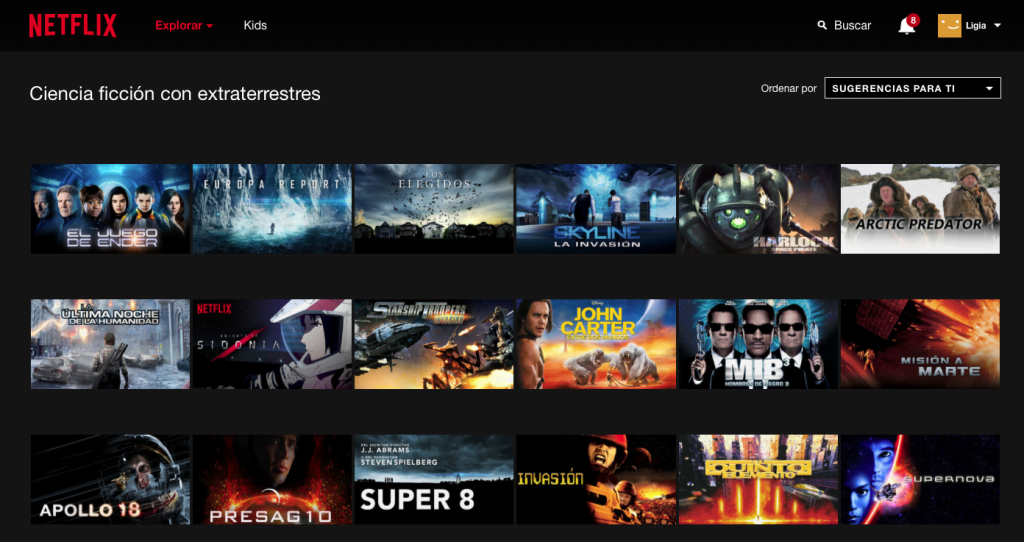Screen dimensions: 1024x542
Task: Select Los Elegidos movie thumbnail
Action: click(434, 209)
